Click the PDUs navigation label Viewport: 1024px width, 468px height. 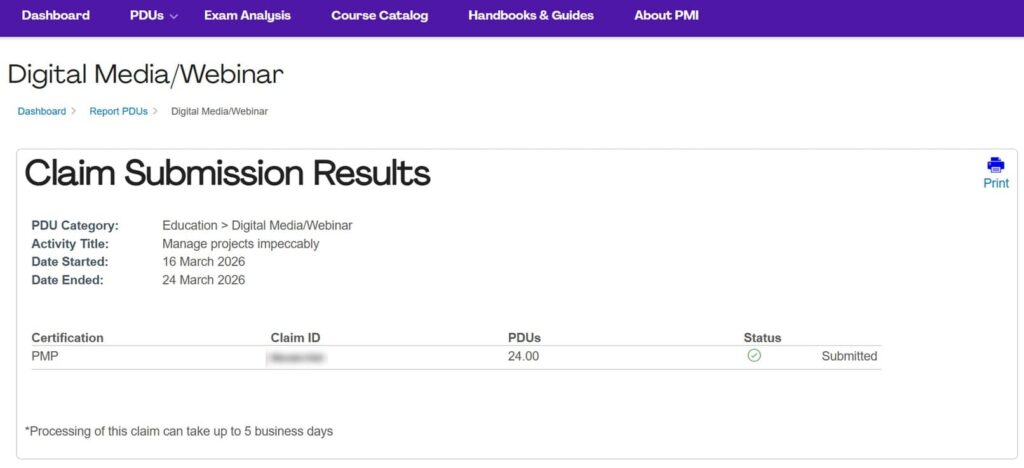147,16
